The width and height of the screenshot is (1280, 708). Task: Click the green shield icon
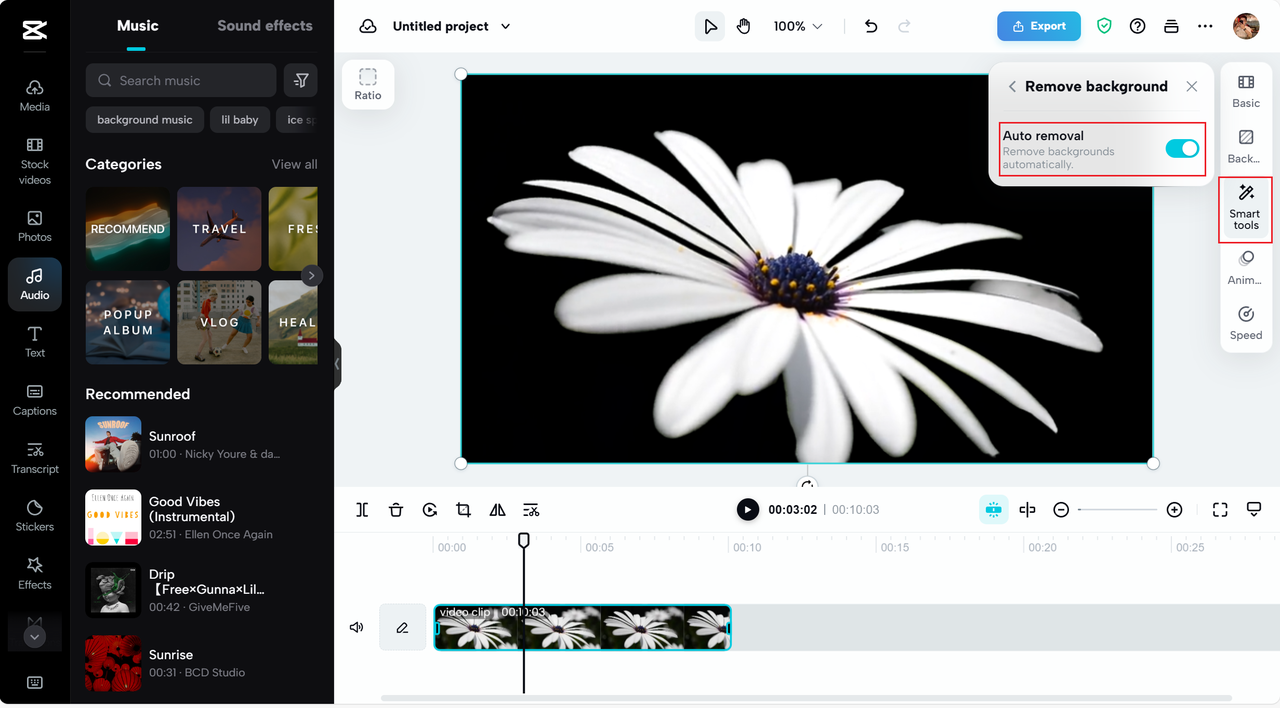pos(1104,26)
